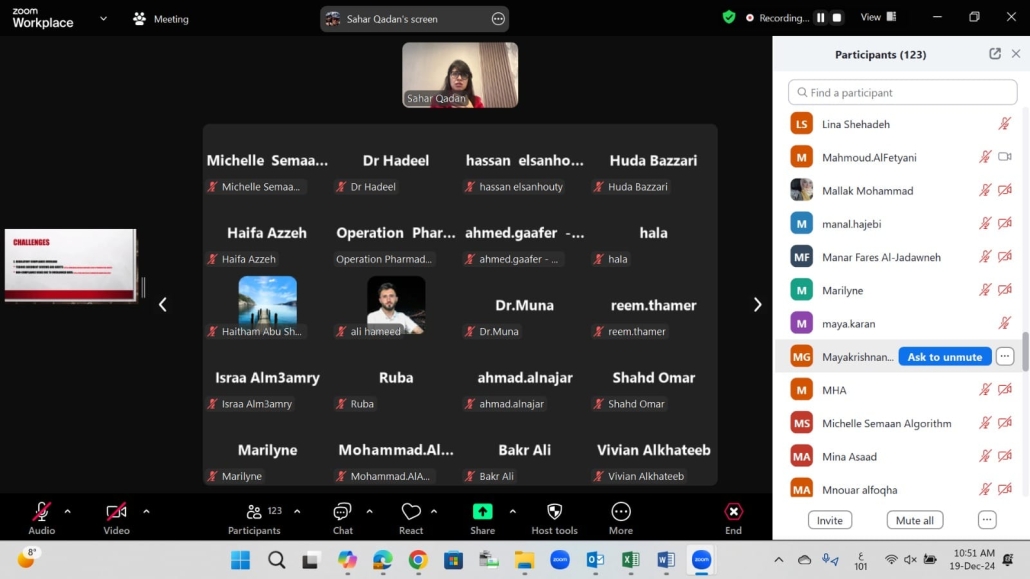Click the encryption shield icon
Image resolution: width=1030 pixels, height=579 pixels.
coord(729,17)
